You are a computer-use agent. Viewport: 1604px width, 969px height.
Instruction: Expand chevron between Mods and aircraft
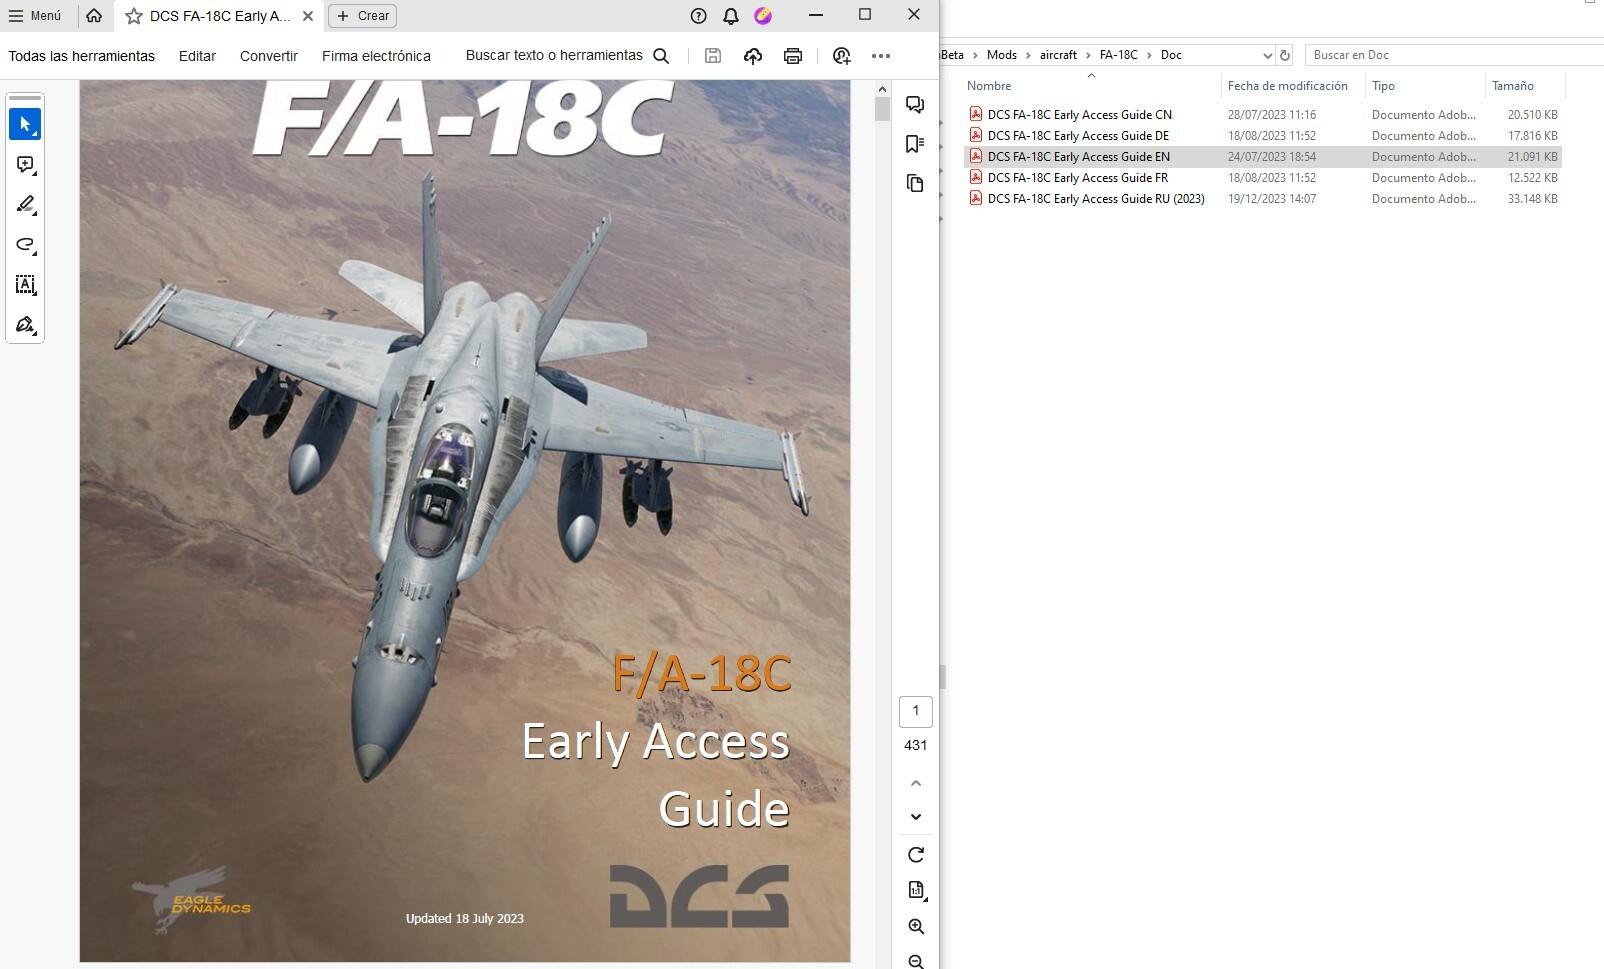pyautogui.click(x=1028, y=55)
